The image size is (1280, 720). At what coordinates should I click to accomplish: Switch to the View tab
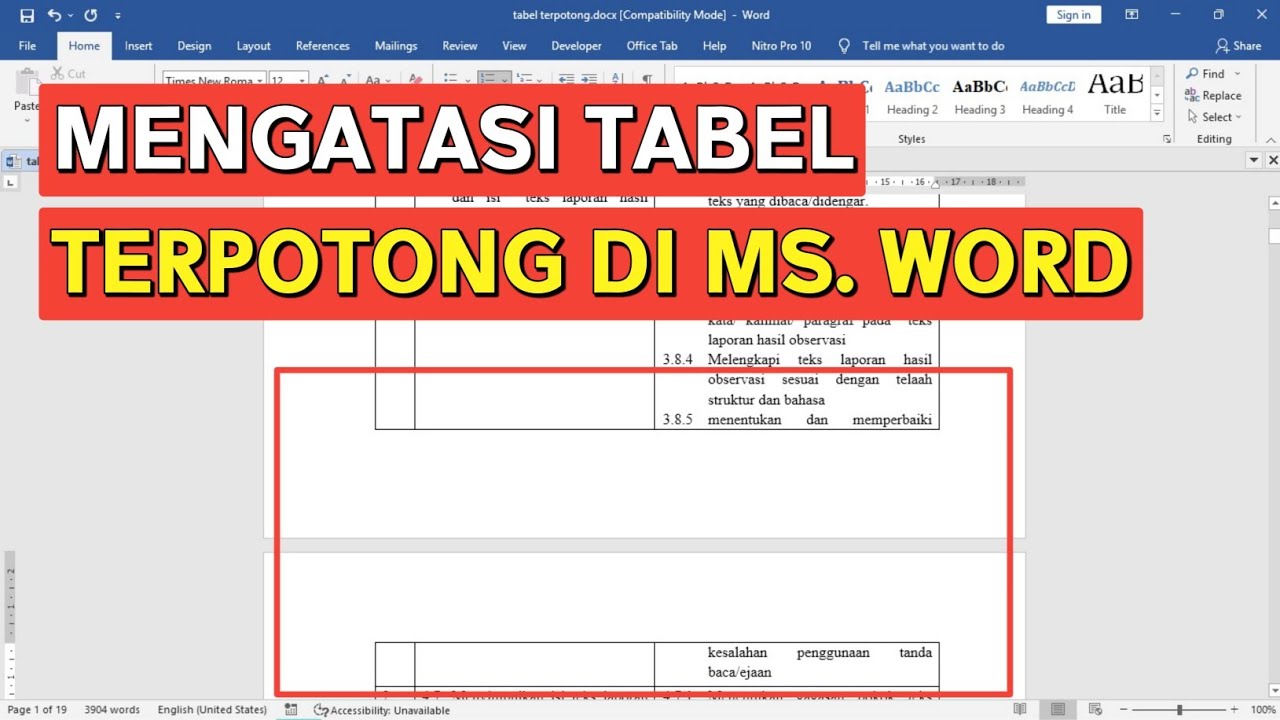pos(514,46)
